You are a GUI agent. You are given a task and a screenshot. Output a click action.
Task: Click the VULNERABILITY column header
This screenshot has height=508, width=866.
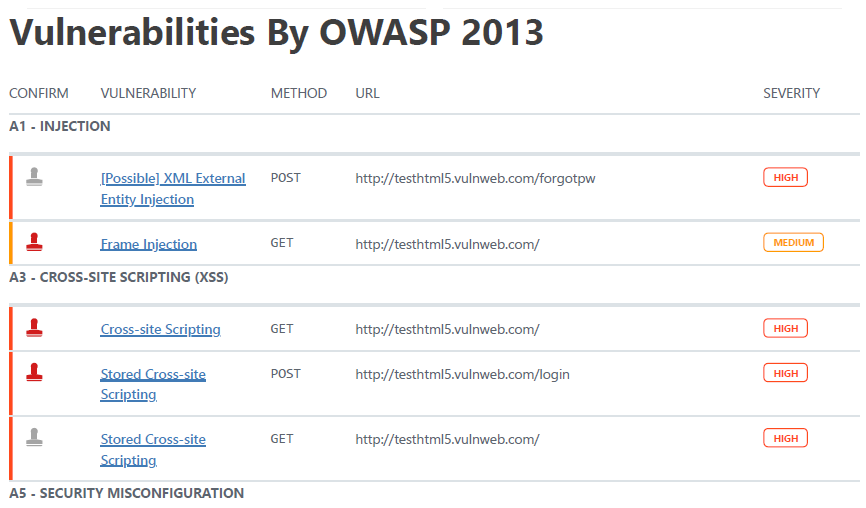coord(148,93)
